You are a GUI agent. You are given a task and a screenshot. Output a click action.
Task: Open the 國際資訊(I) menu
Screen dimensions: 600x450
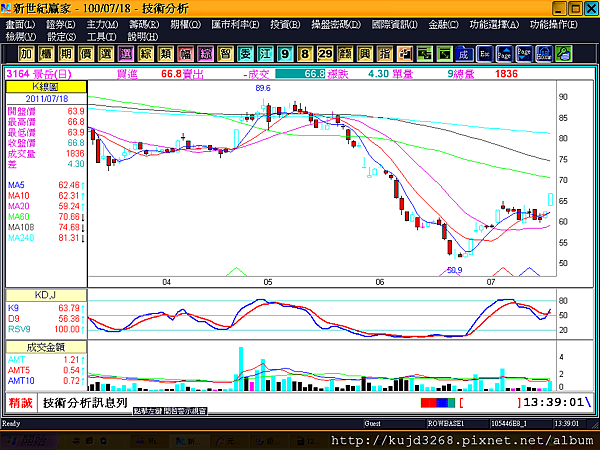pyautogui.click(x=395, y=24)
